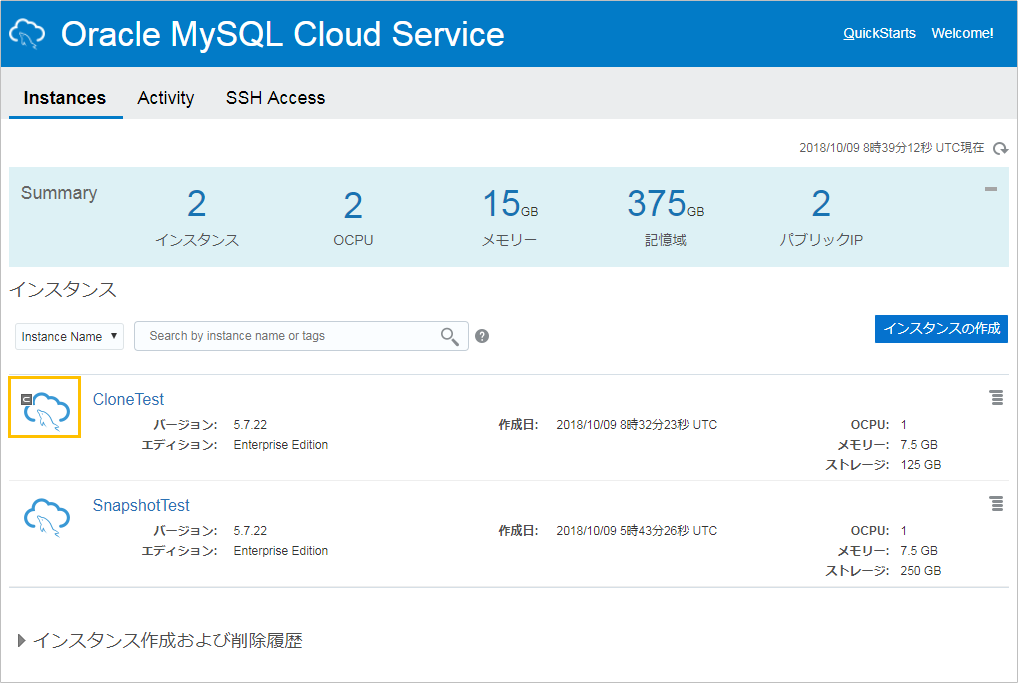
Task: Click the CloneTest 5.7.22 version value
Action: [250, 425]
